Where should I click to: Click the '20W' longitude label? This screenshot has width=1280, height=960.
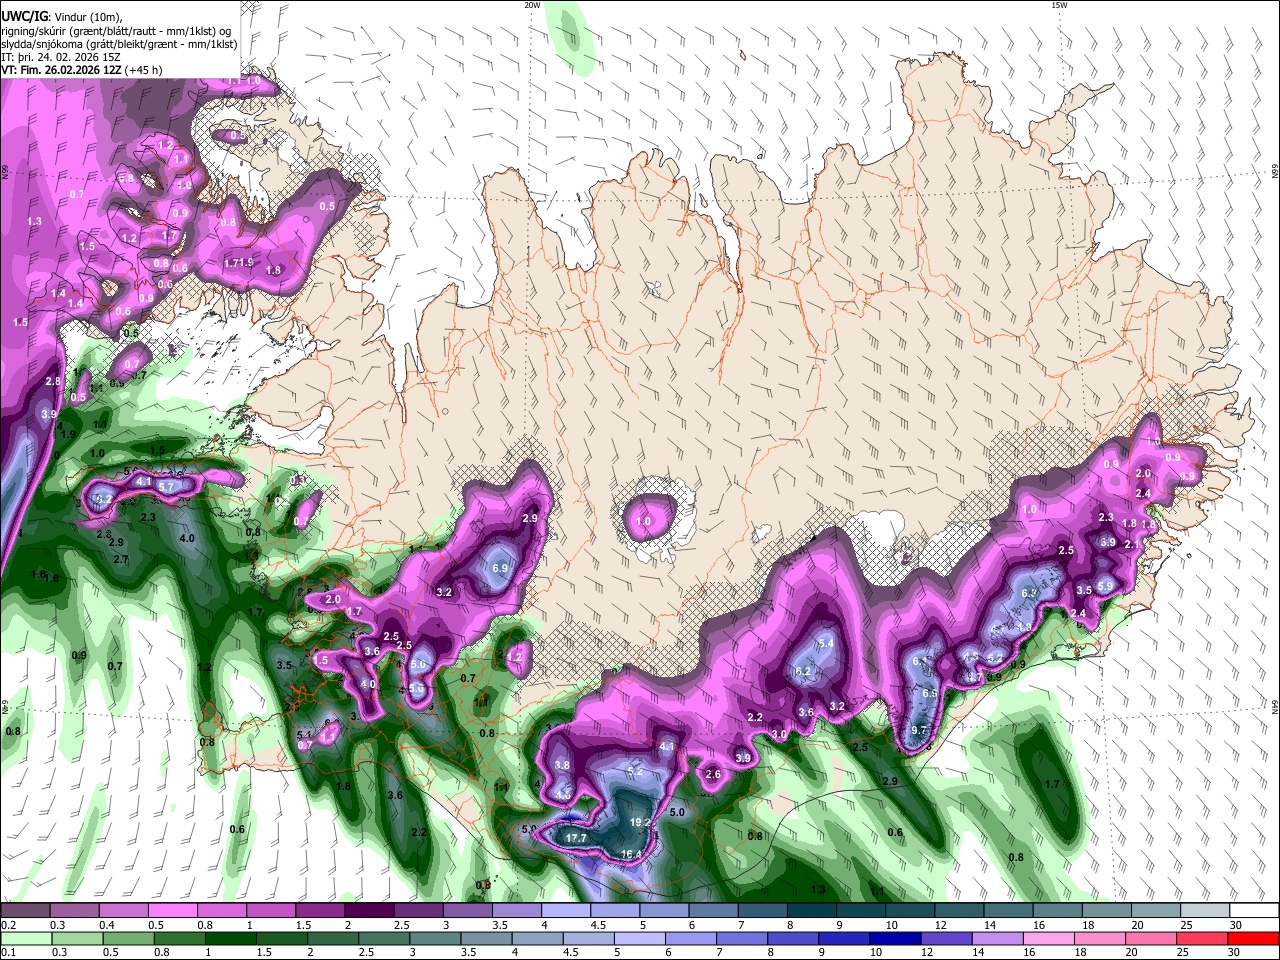[532, 5]
